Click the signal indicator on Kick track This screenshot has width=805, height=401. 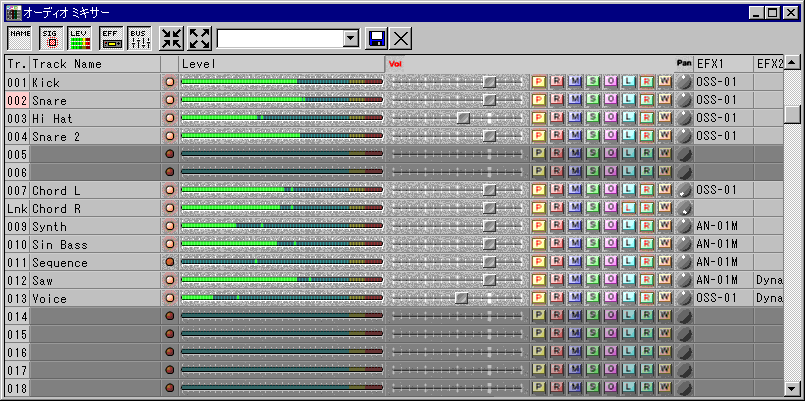(x=170, y=82)
